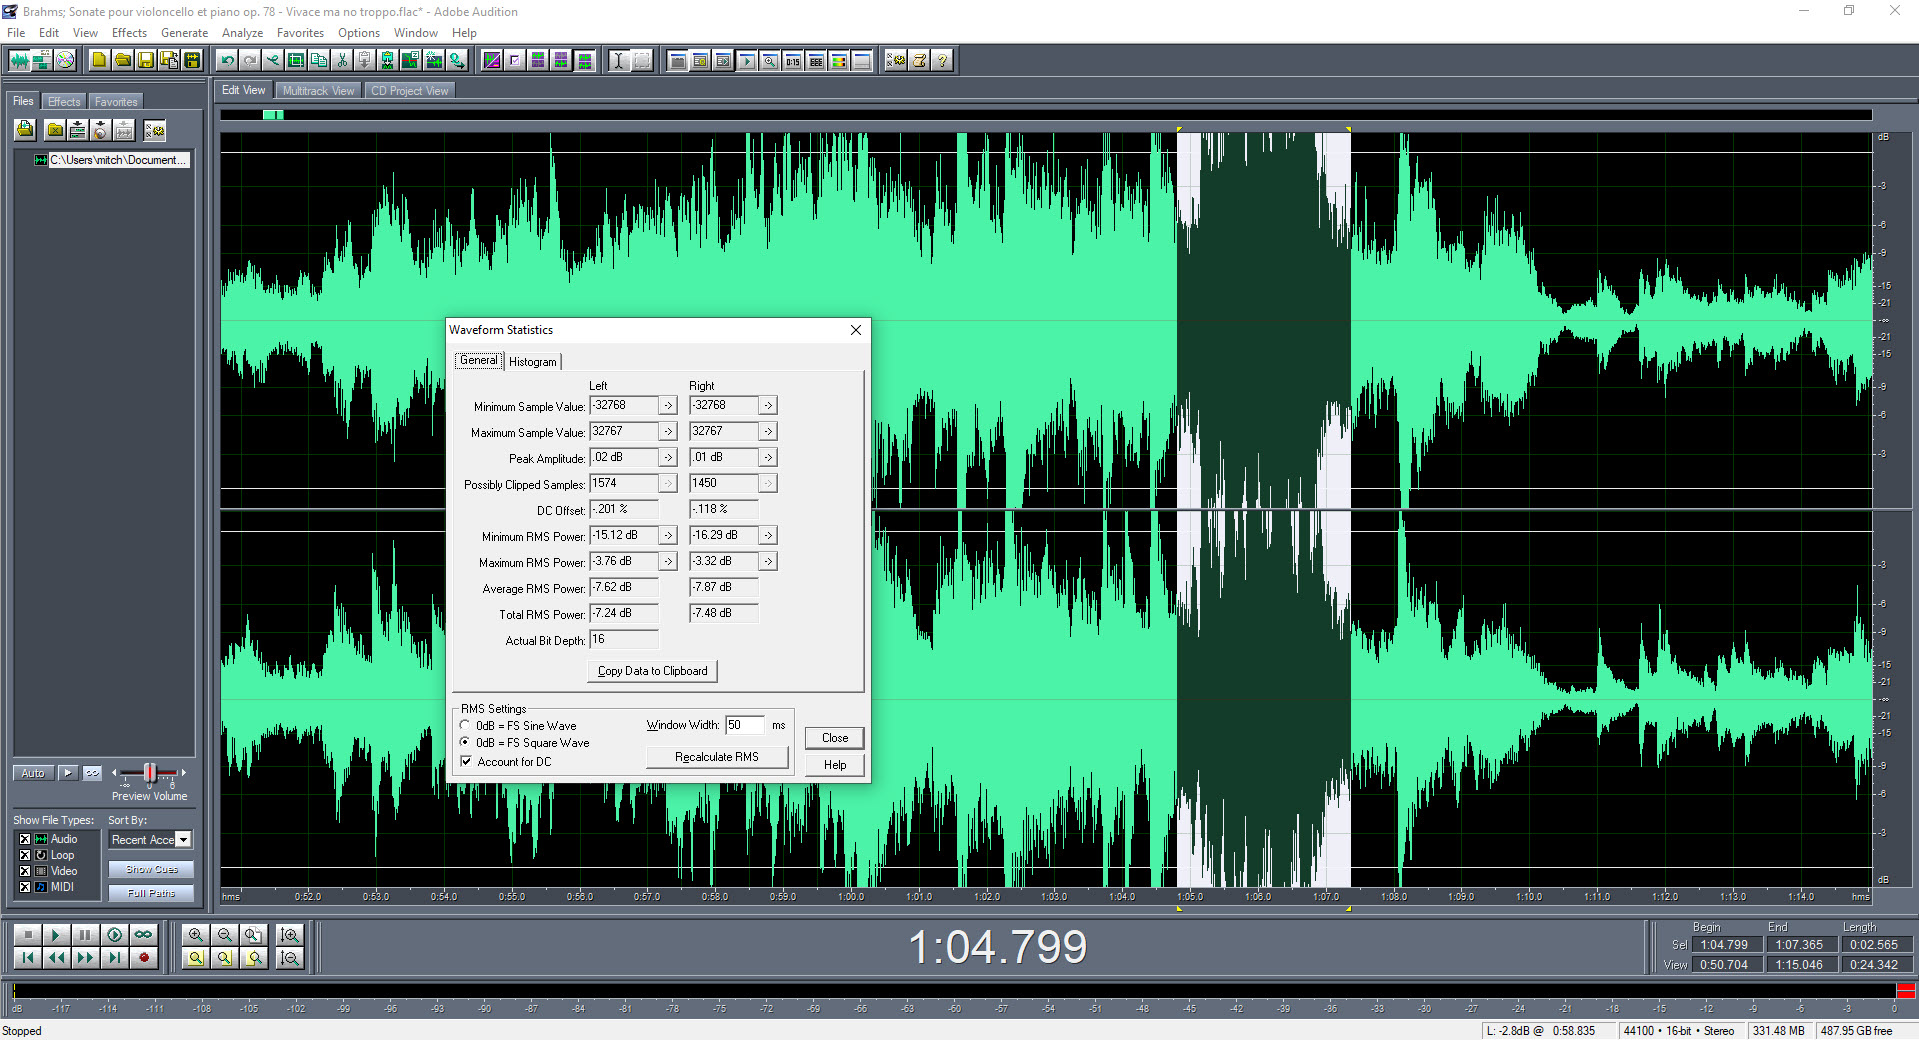Switch to the Histogram tab
Image resolution: width=1919 pixels, height=1040 pixels.
point(532,362)
